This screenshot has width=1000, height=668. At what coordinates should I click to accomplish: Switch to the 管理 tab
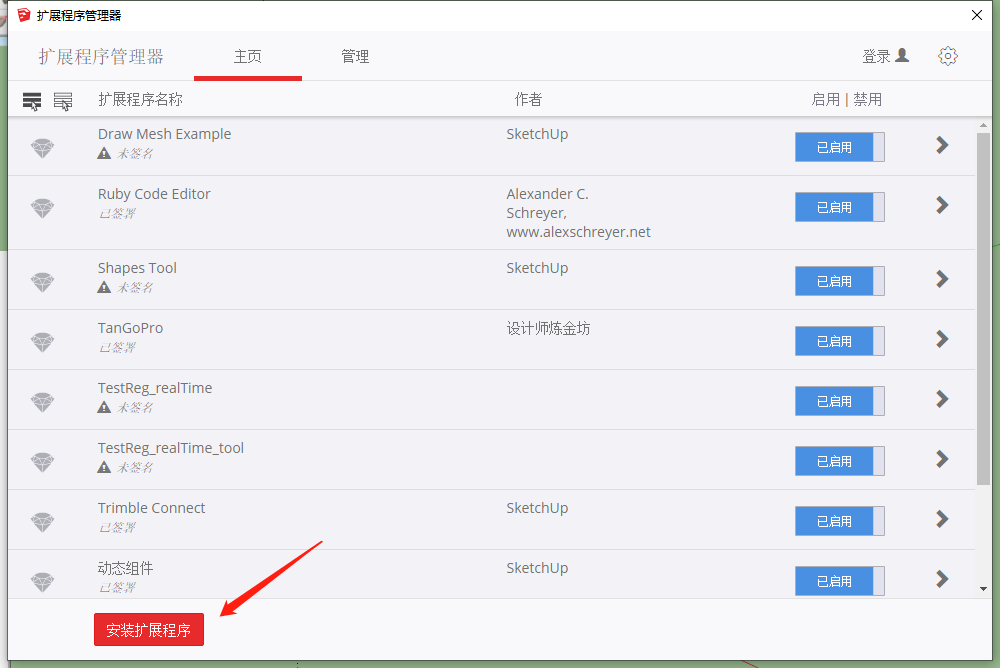coord(355,57)
